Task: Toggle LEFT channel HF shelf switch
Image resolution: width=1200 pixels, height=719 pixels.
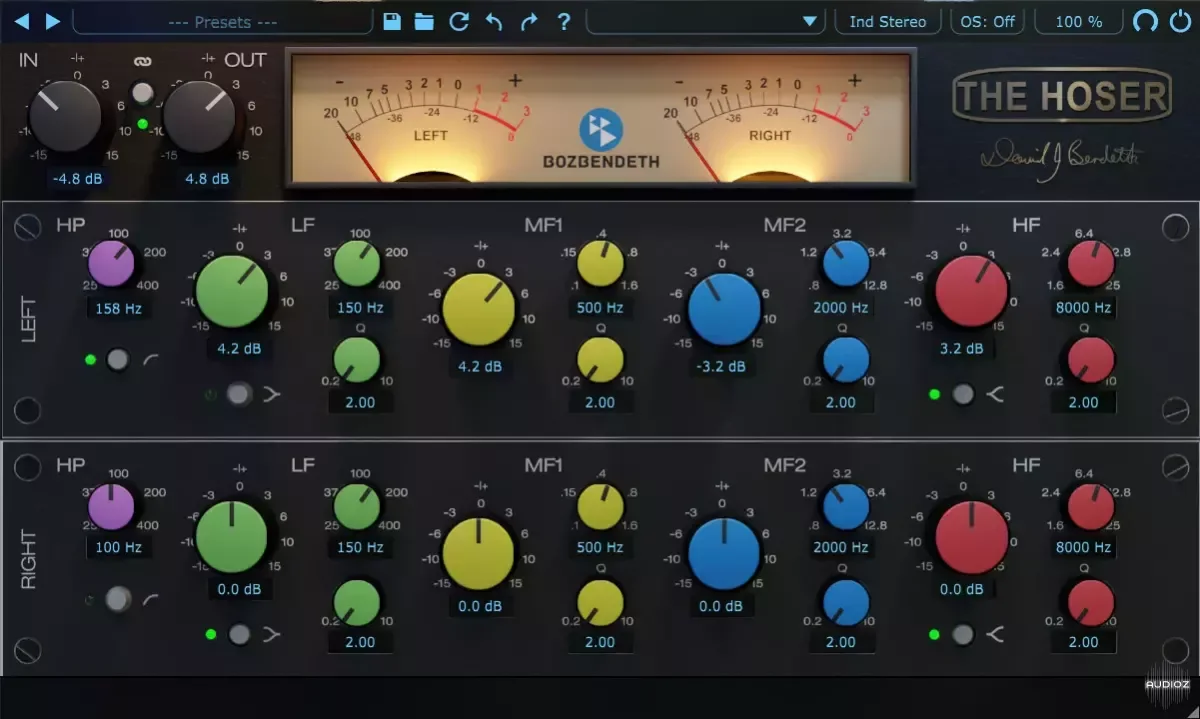Action: (x=963, y=394)
